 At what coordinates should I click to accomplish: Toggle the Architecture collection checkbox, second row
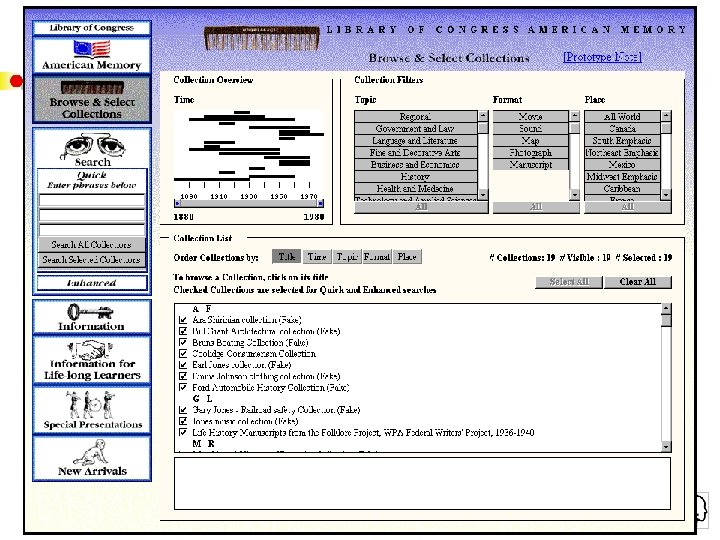tap(183, 331)
